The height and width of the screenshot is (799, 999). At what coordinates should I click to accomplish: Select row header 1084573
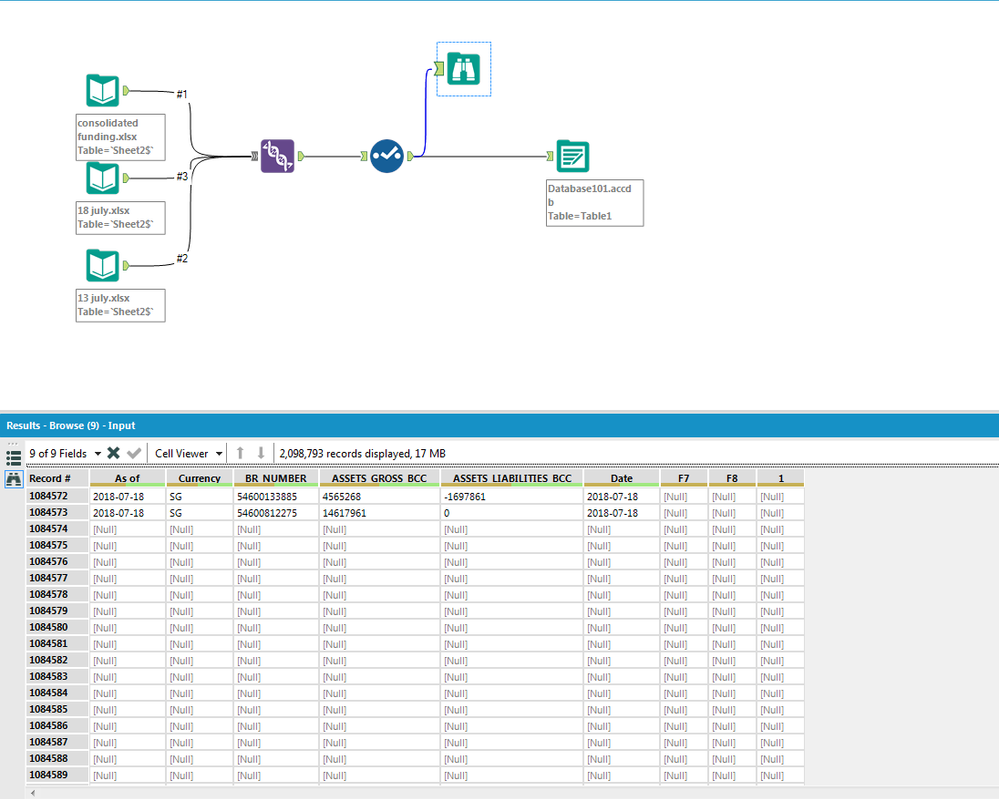[56, 512]
